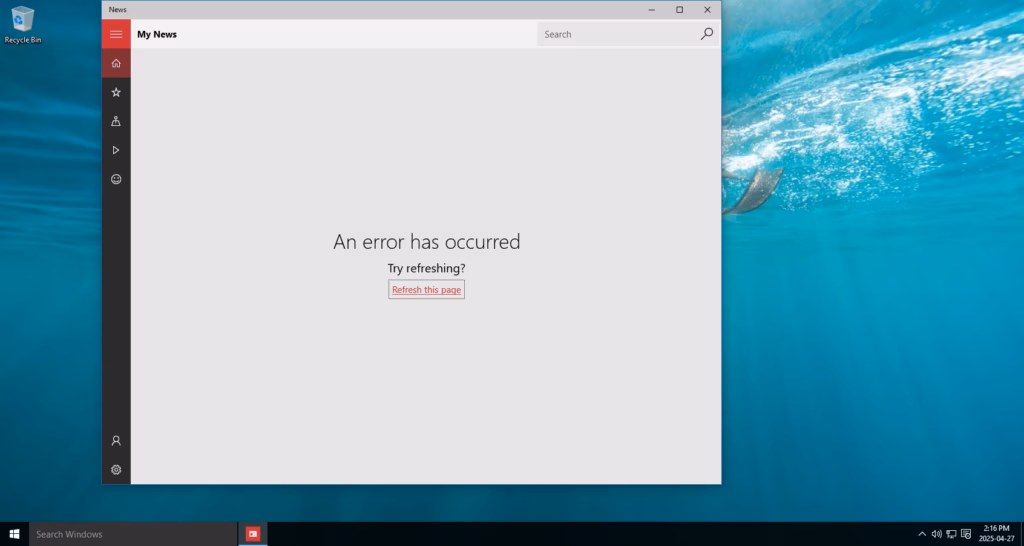Screen dimensions: 1024x546
Task: Click the smiley feedback icon
Action: 116,179
